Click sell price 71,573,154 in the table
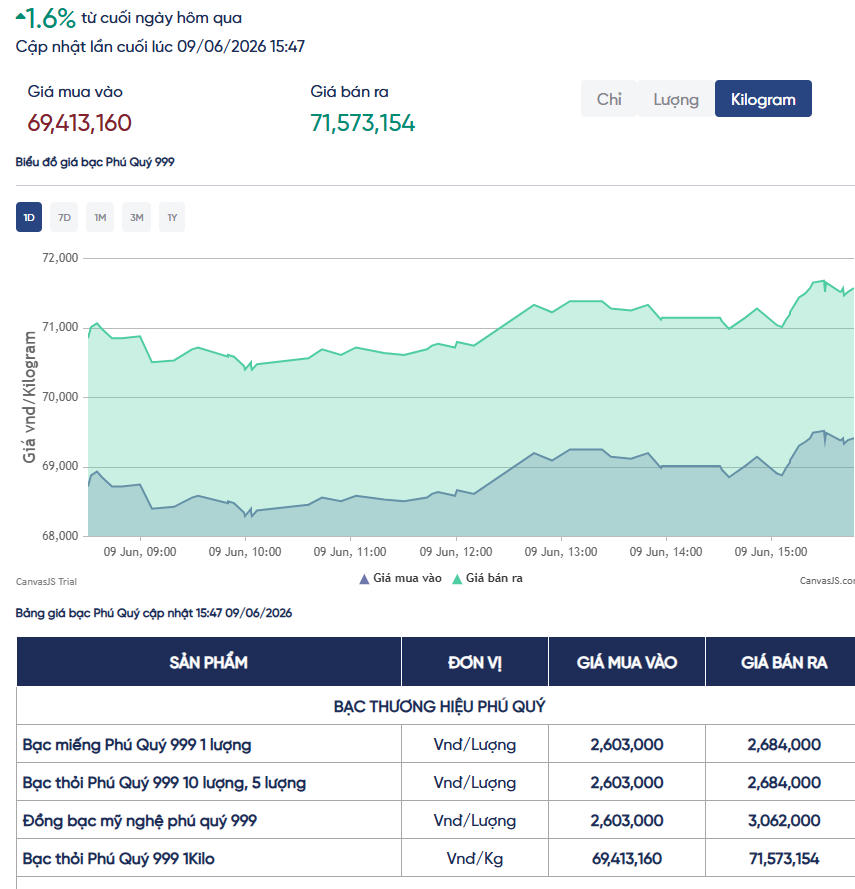The image size is (855, 889). [784, 858]
